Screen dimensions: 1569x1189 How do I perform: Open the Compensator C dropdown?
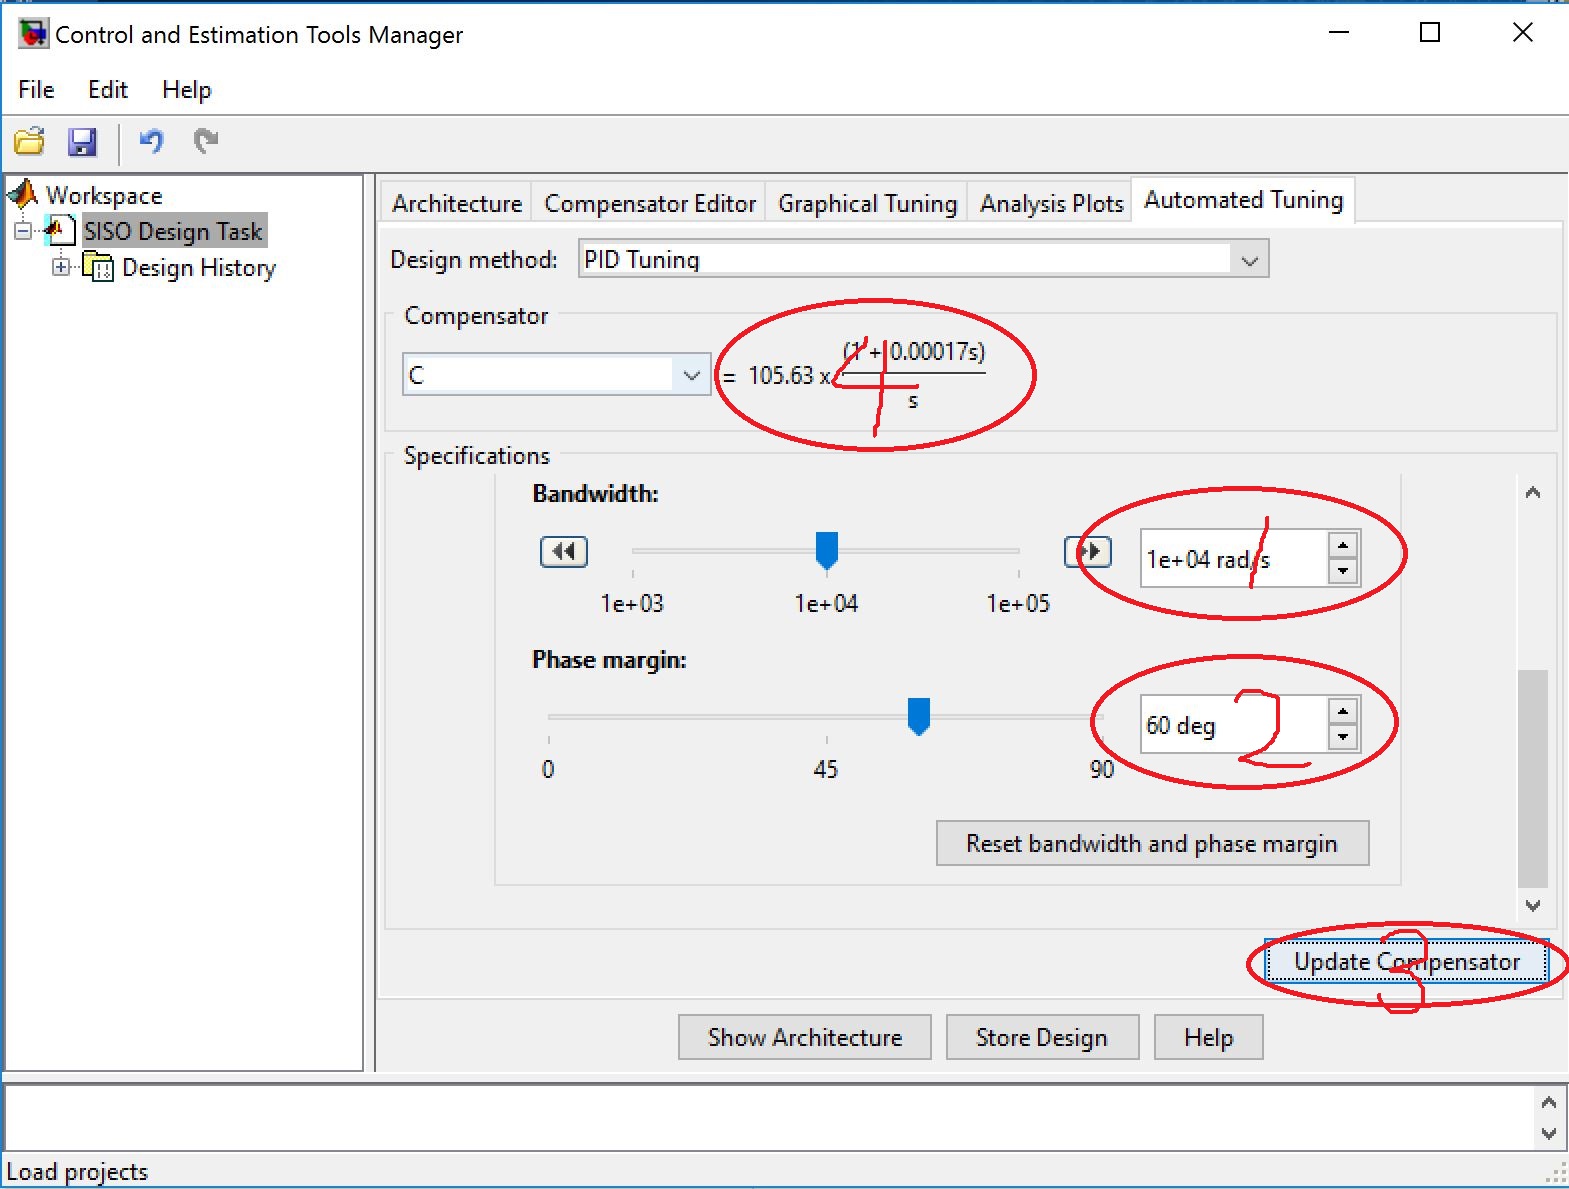692,375
